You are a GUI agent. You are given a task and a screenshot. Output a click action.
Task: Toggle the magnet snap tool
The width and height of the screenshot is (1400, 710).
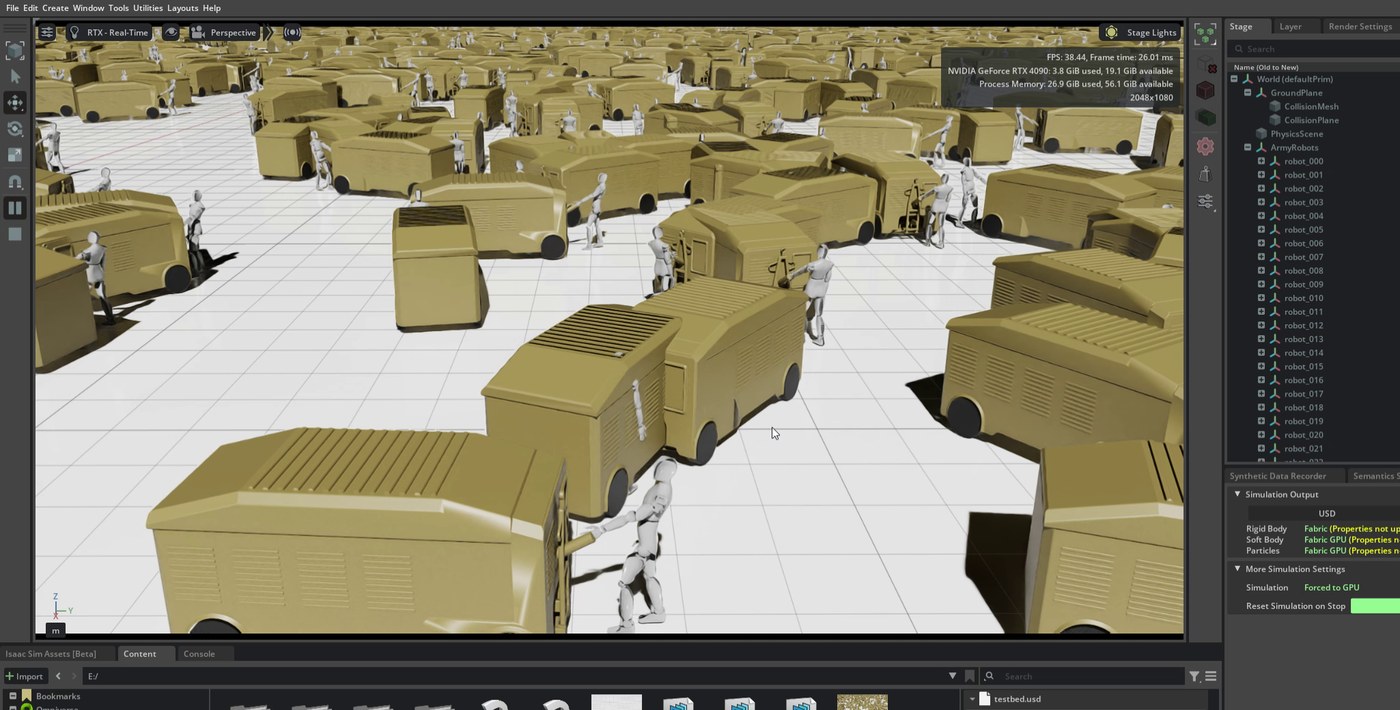click(x=15, y=182)
